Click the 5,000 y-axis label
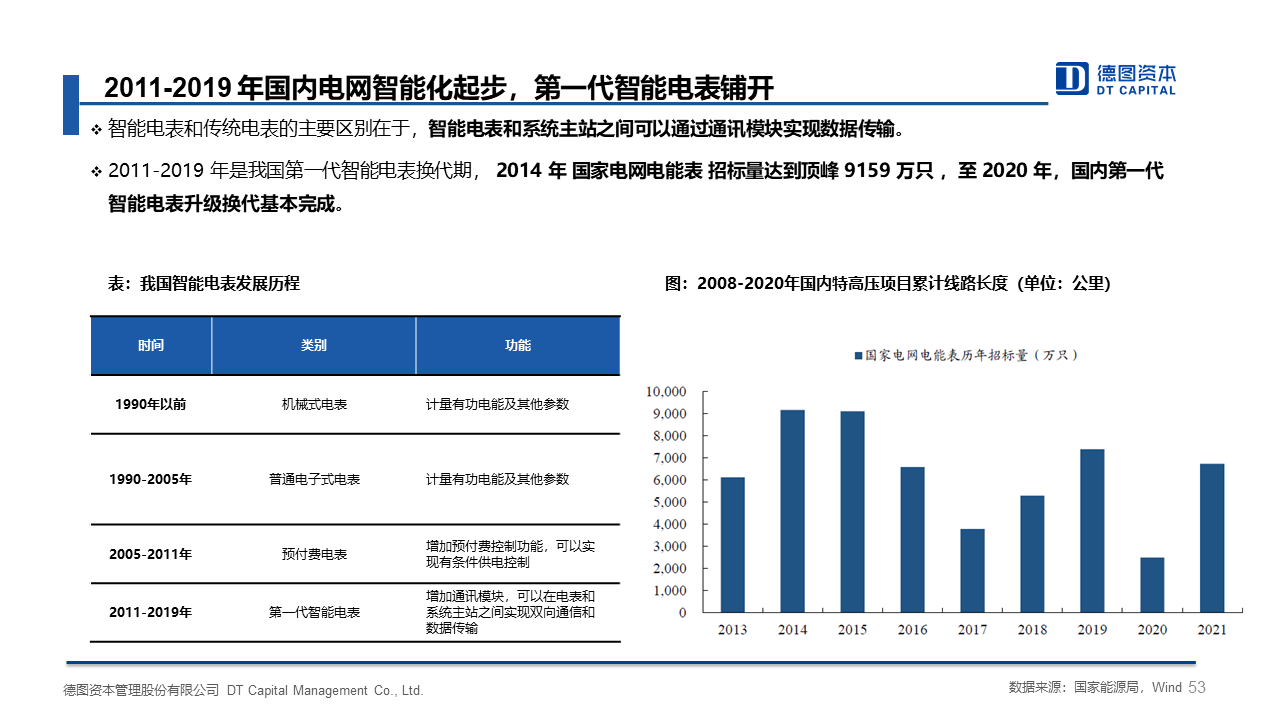Screen dimensions: 1280x720 click(x=669, y=502)
